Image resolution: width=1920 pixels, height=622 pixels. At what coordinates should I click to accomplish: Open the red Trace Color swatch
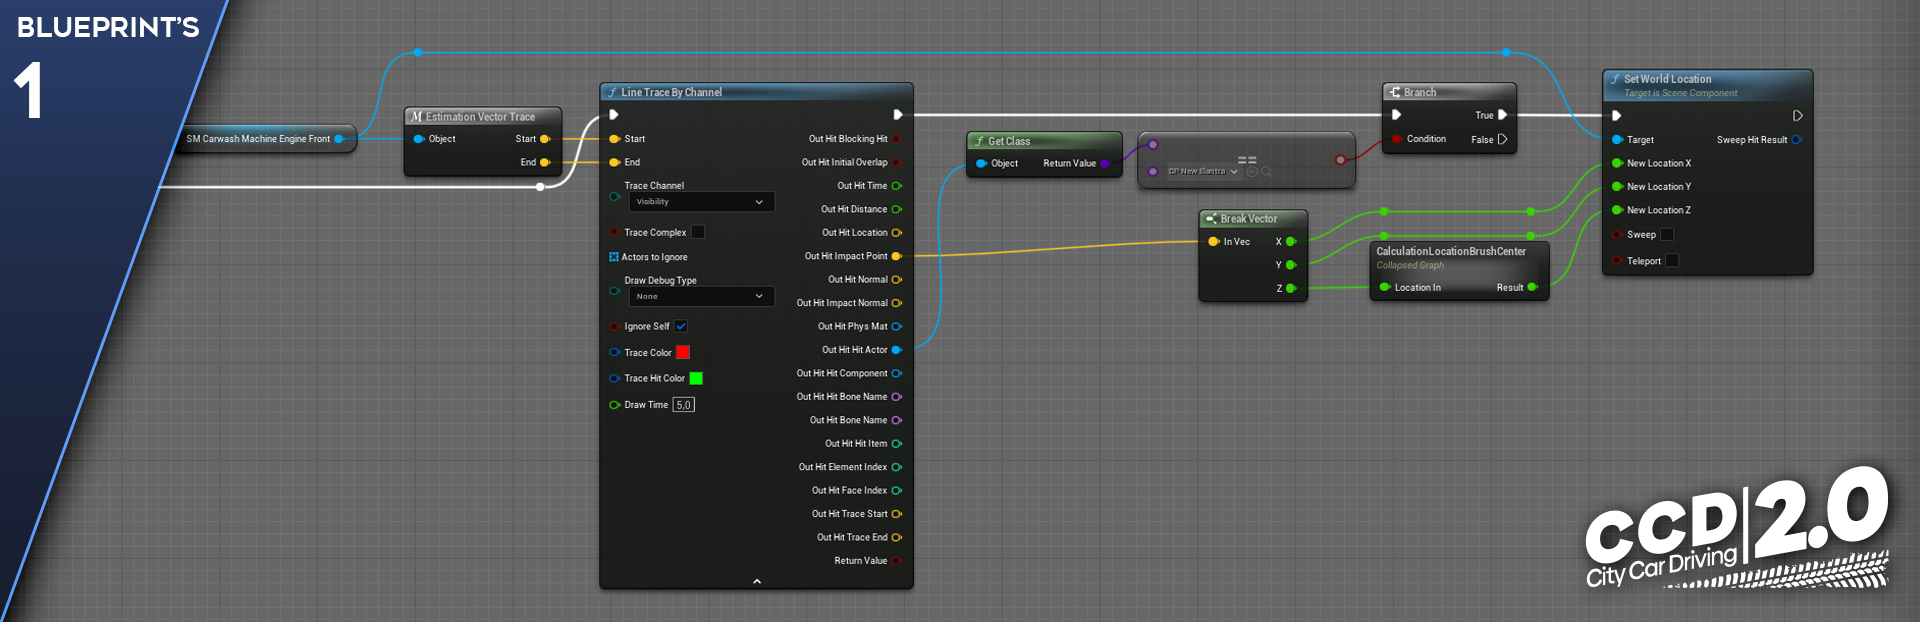(x=683, y=352)
